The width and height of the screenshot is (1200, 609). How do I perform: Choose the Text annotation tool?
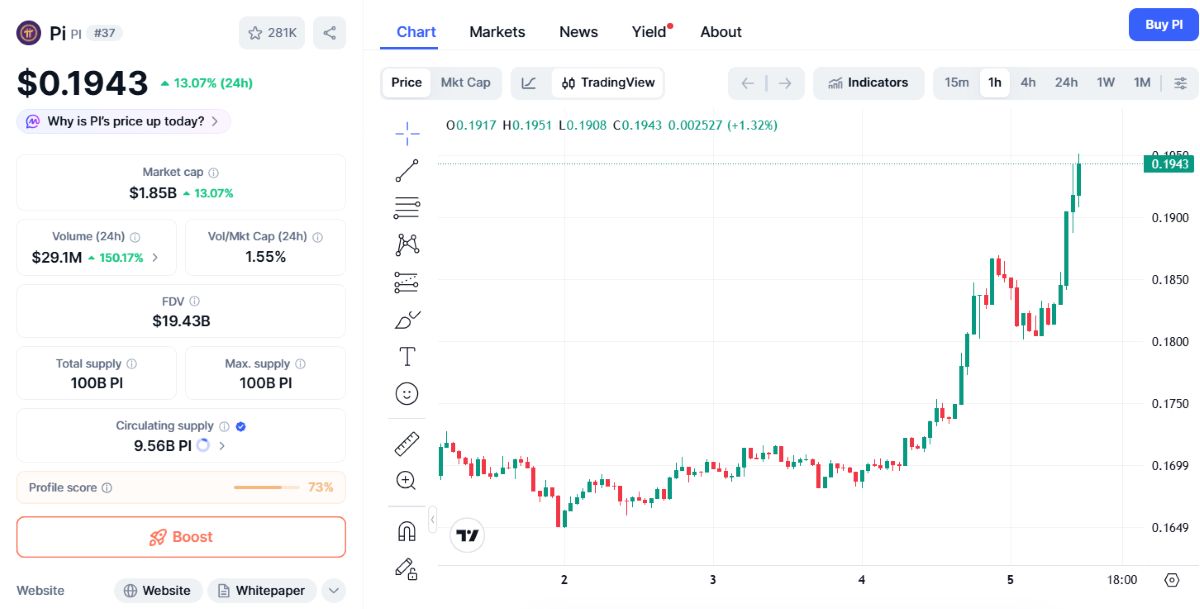407,357
